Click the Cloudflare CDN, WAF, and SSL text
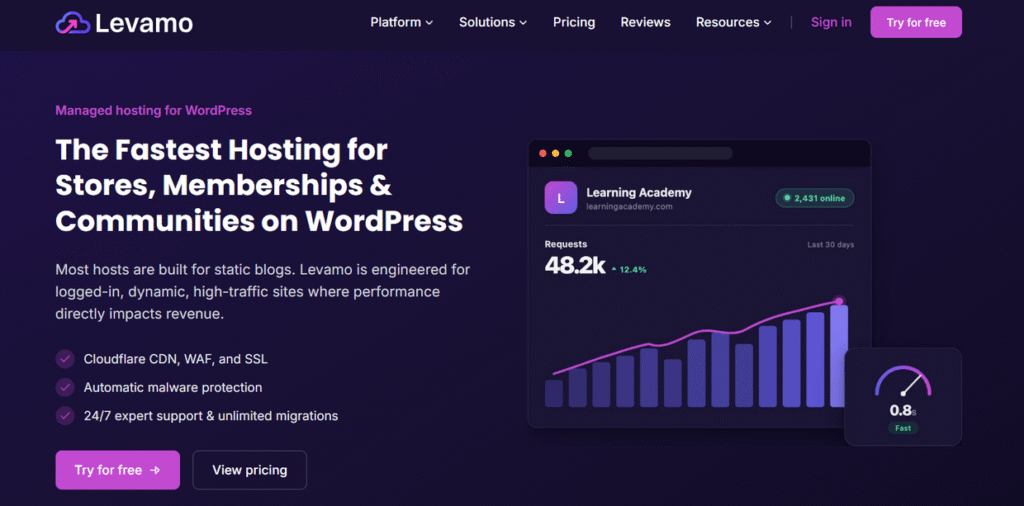 [x=176, y=359]
